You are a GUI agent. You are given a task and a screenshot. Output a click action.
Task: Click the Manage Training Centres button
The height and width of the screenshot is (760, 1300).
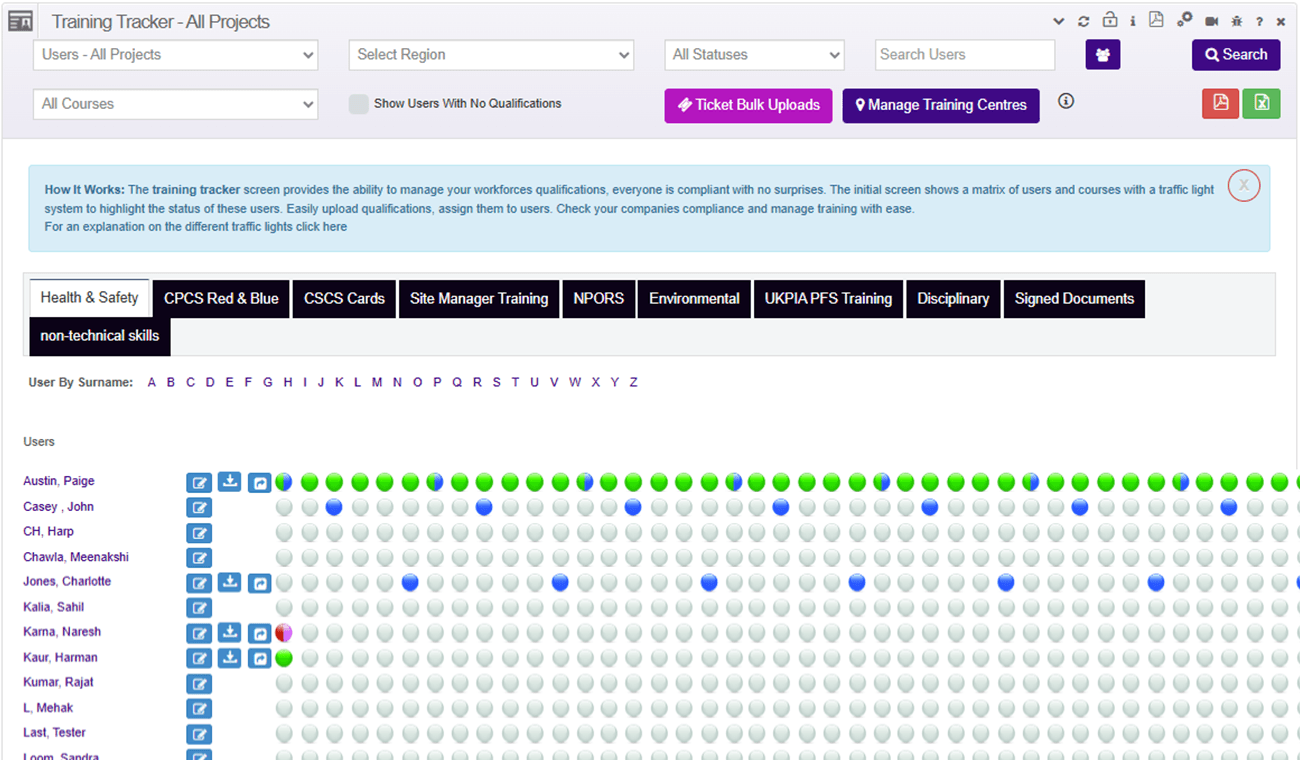click(940, 105)
